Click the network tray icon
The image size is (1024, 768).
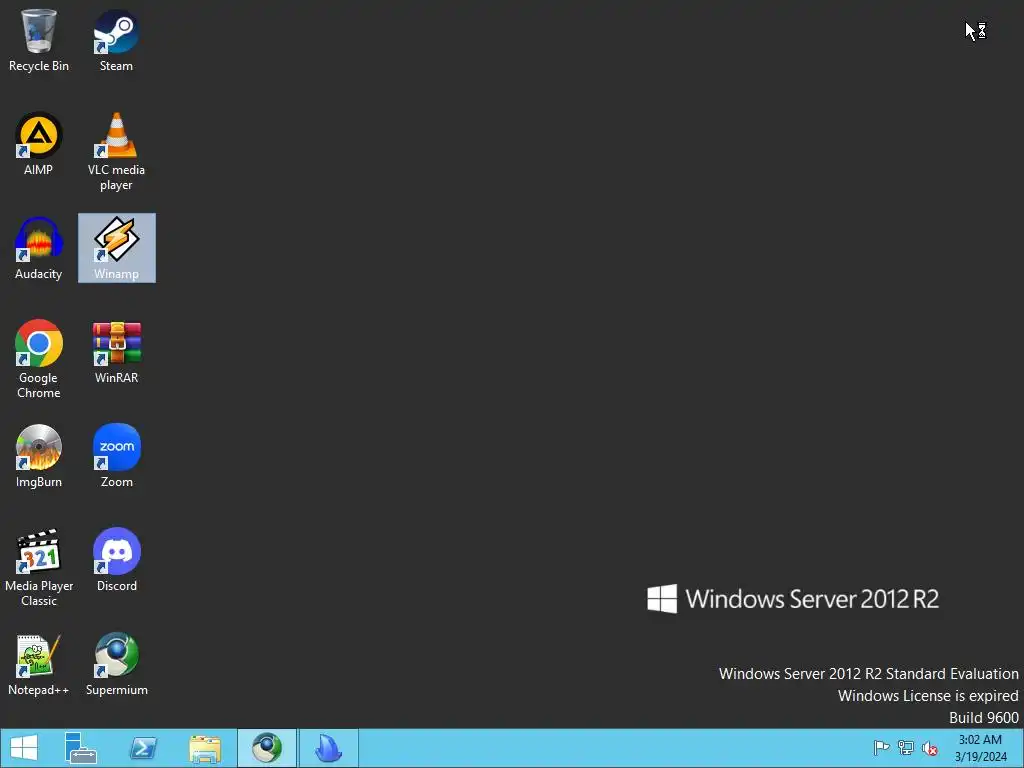tap(906, 748)
